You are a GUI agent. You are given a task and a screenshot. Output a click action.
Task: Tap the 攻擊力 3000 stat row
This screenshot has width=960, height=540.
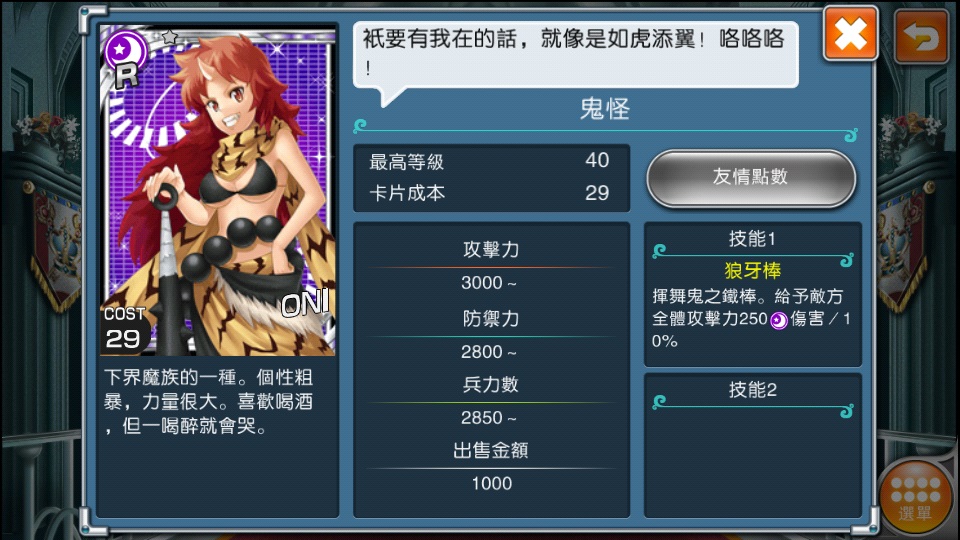pos(491,266)
